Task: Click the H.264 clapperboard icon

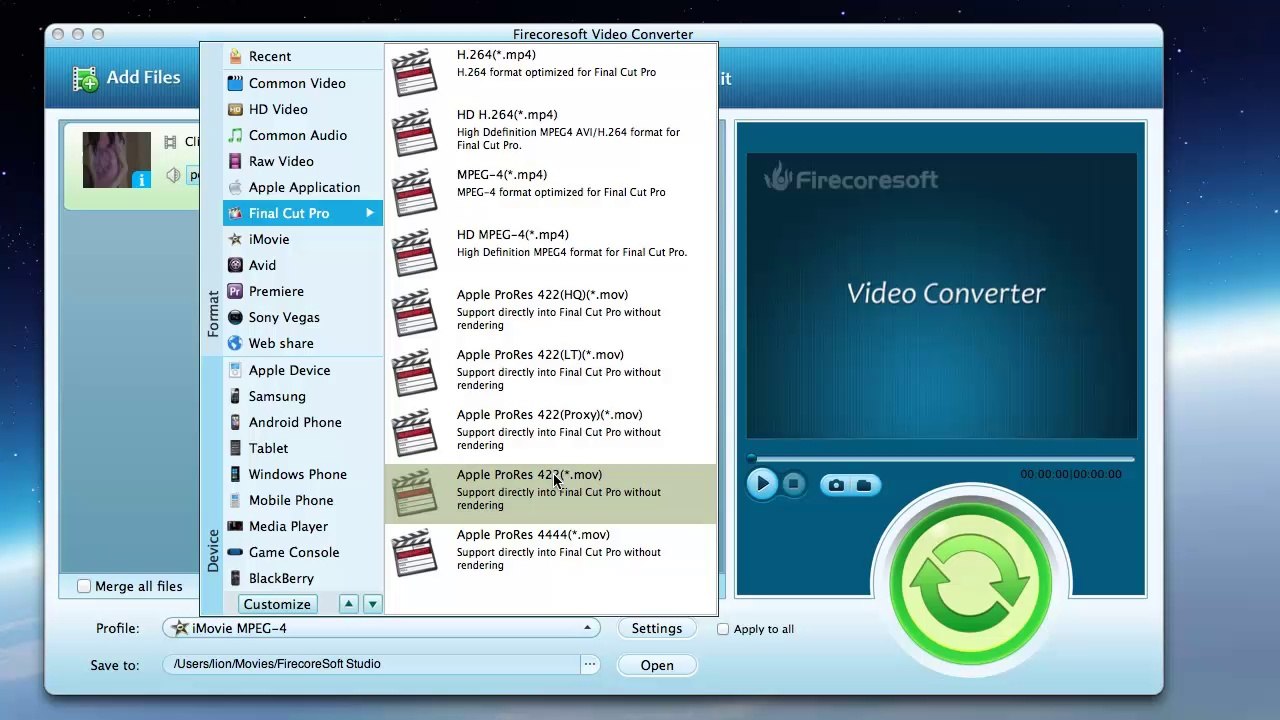Action: point(415,72)
